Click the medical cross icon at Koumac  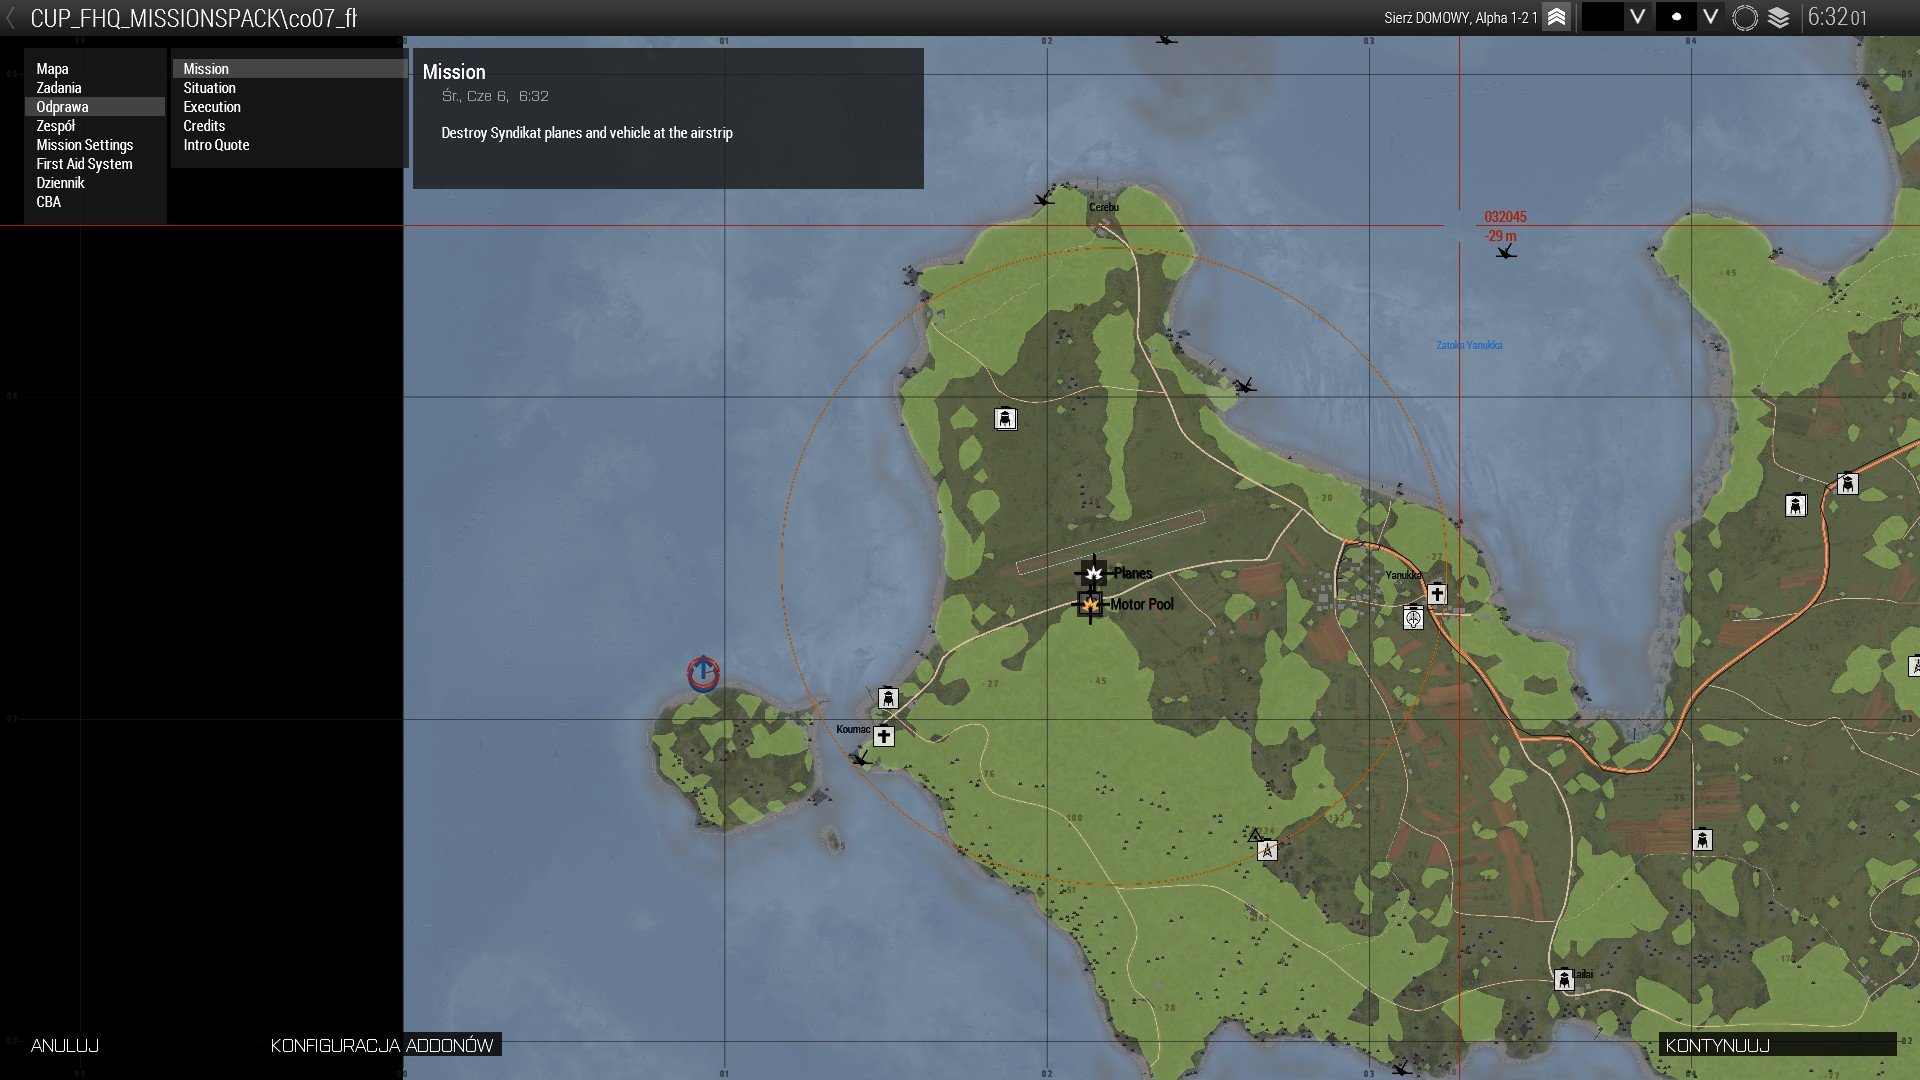883,737
